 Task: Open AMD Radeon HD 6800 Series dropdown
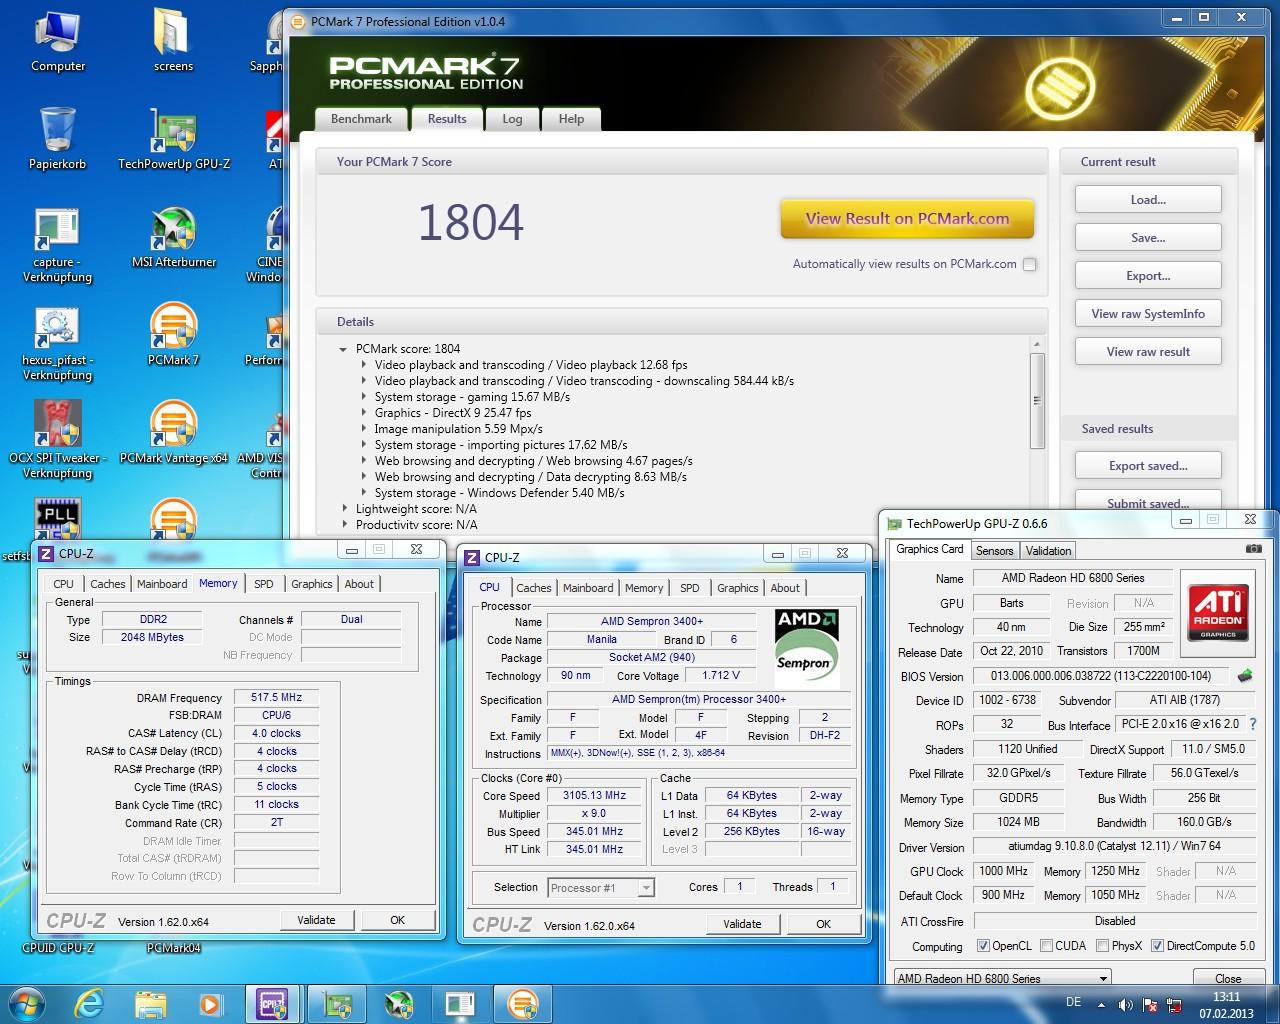tap(1002, 978)
